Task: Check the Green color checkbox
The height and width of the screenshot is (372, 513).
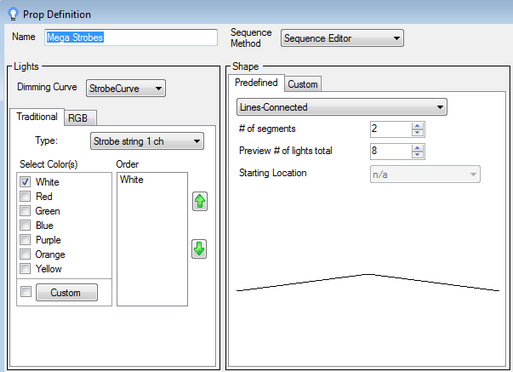Action: tap(25, 211)
